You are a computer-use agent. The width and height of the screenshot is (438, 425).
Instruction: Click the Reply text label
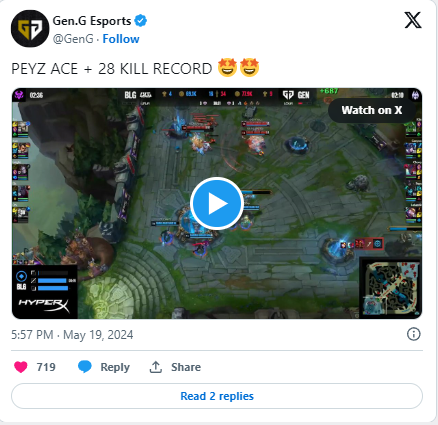point(115,367)
